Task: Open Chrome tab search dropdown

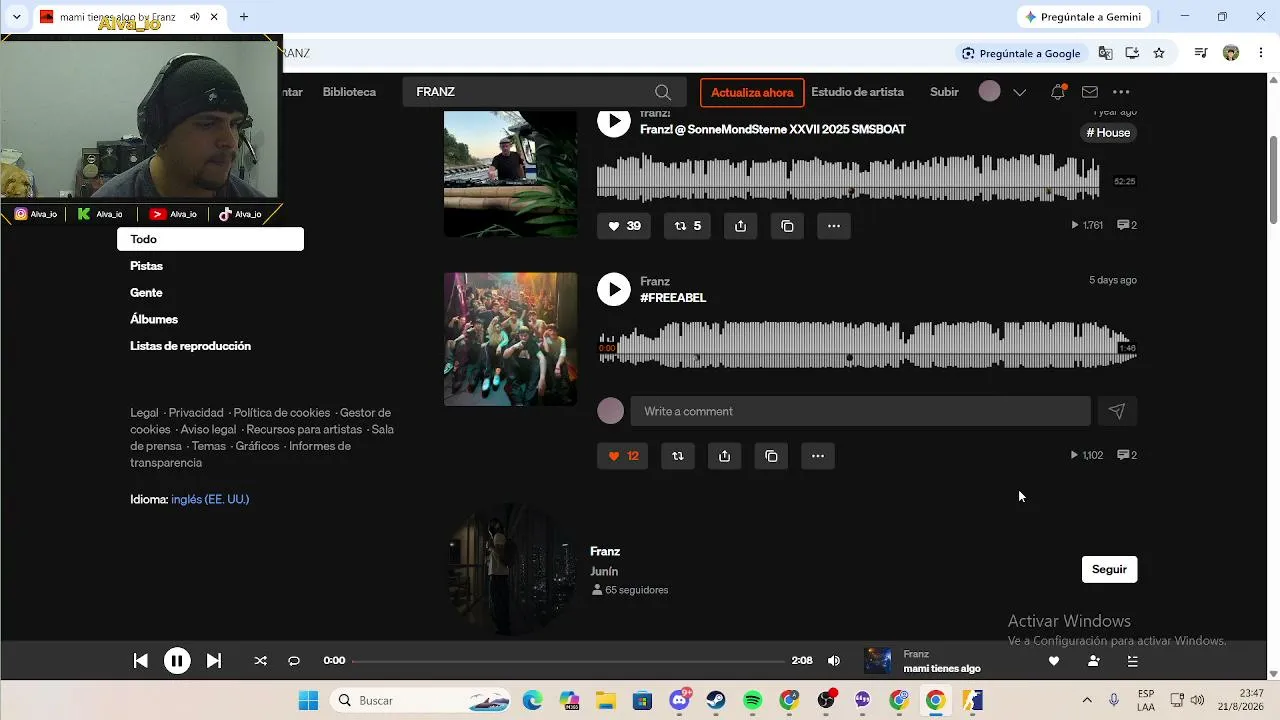Action: 16,17
